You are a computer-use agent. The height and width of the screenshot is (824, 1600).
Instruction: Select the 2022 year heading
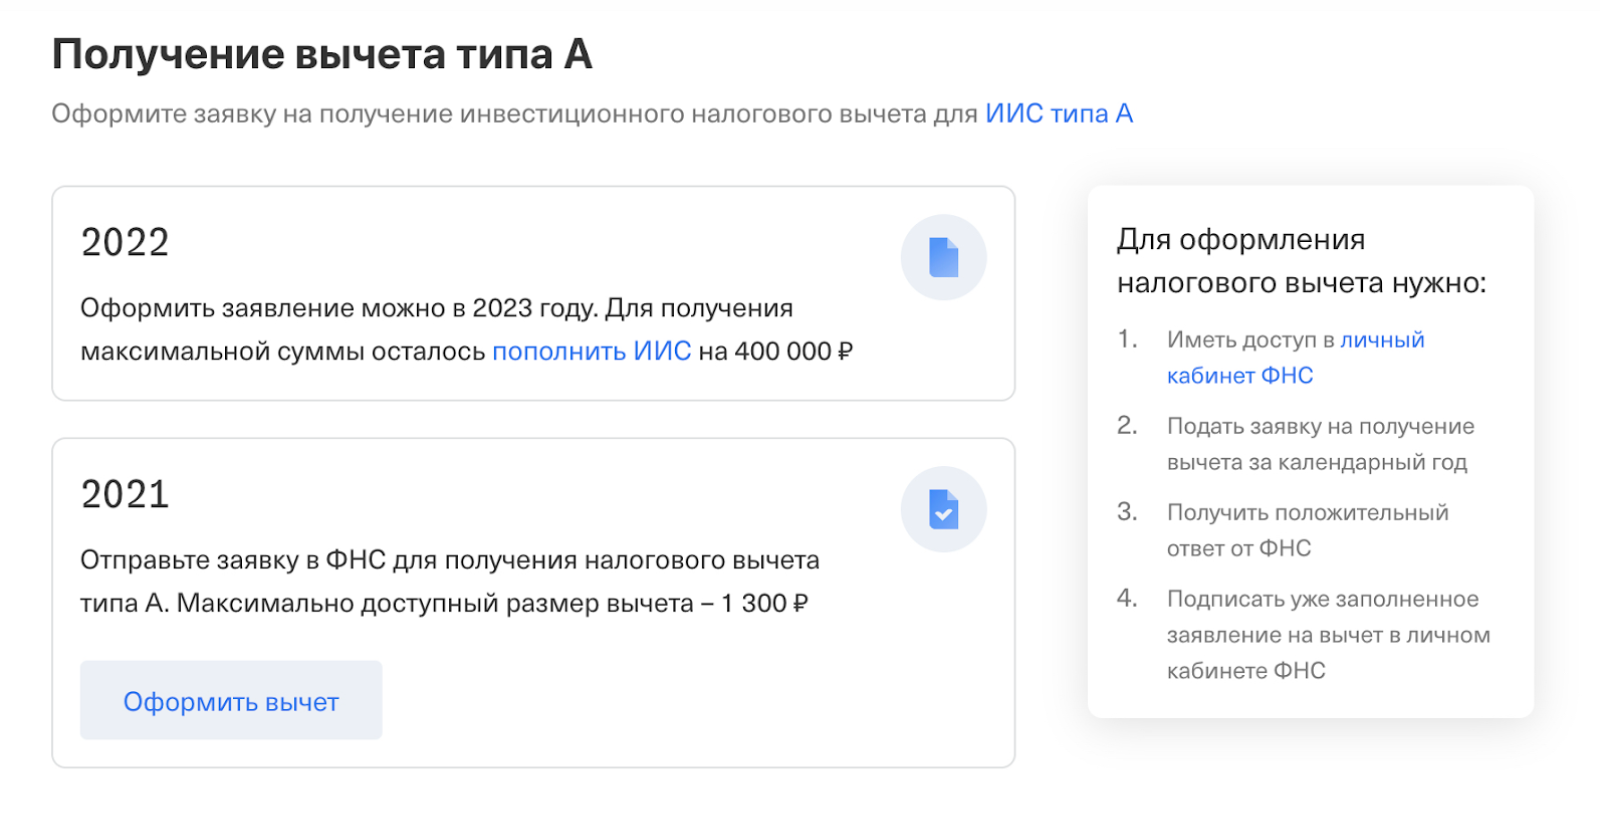[x=125, y=242]
